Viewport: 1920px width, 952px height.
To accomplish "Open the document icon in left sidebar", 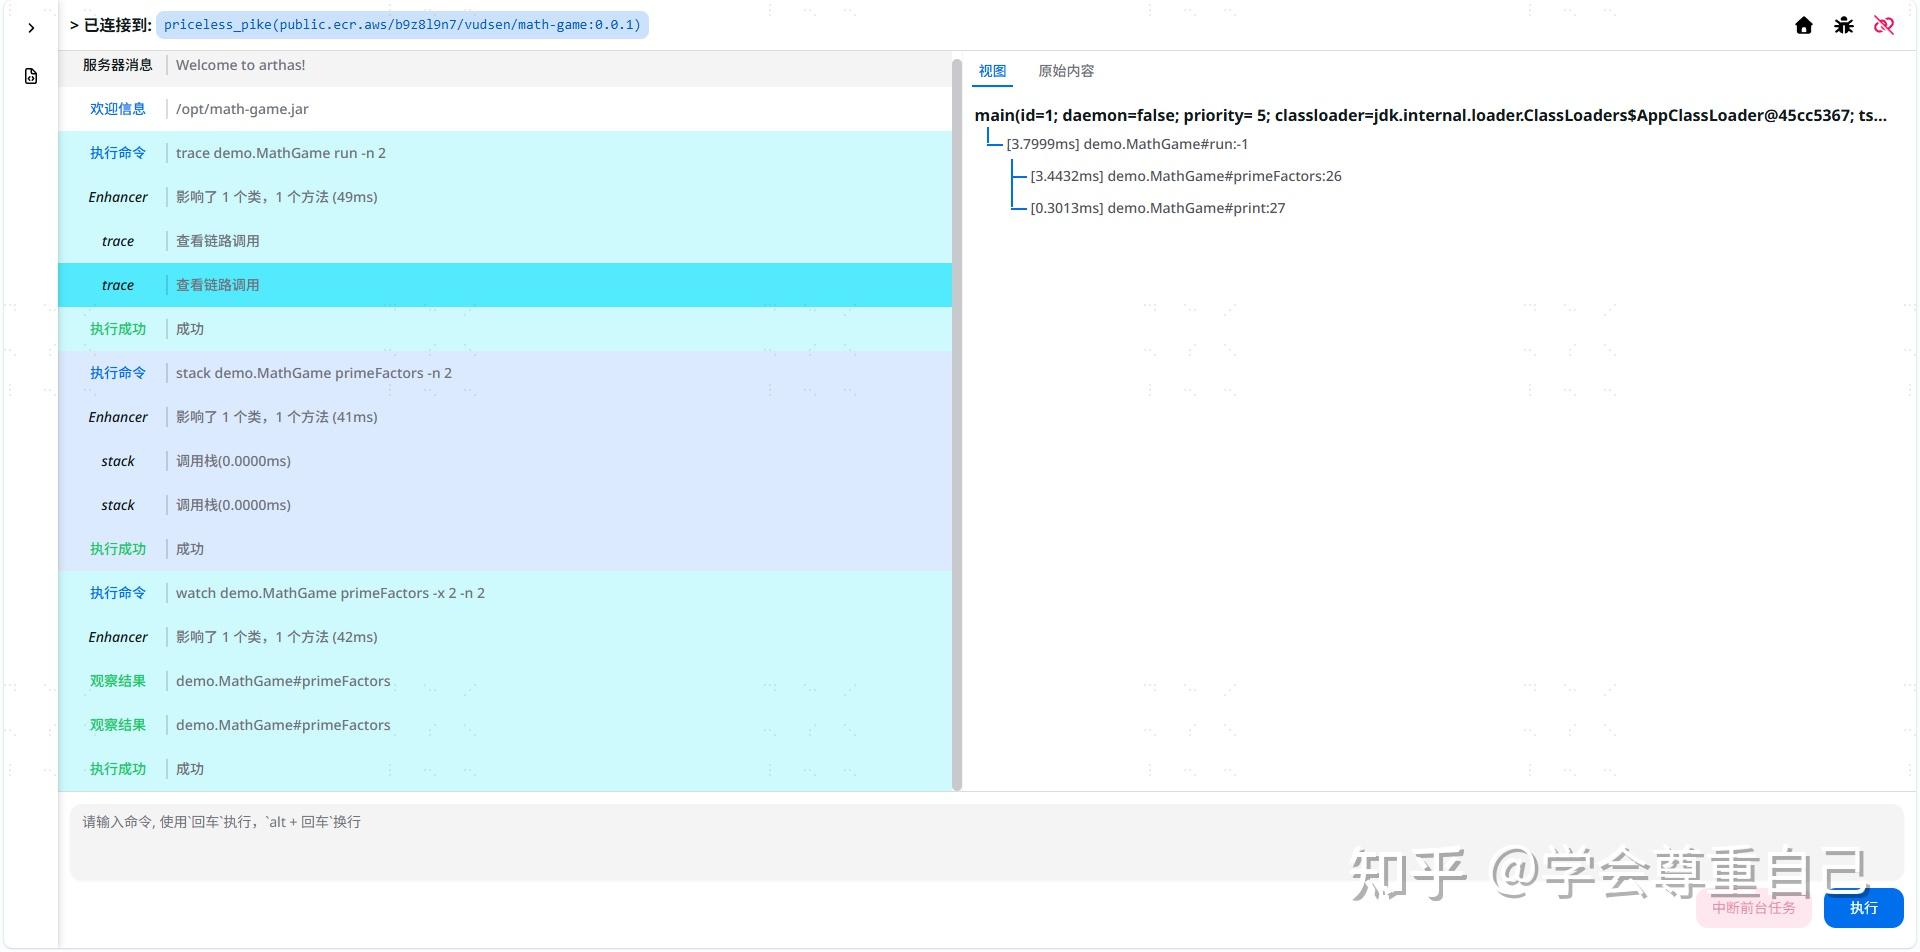I will click(31, 76).
